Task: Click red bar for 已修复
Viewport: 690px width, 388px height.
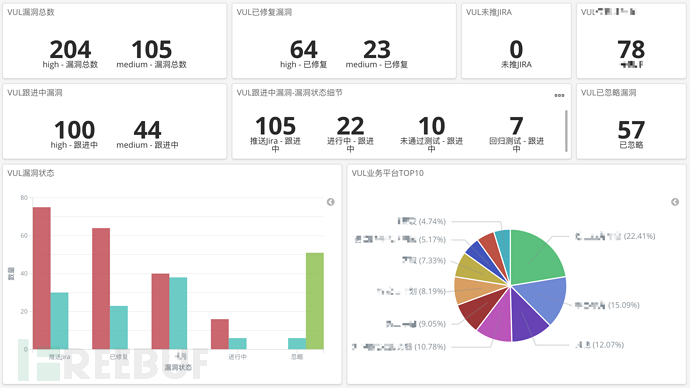Action: point(101,289)
